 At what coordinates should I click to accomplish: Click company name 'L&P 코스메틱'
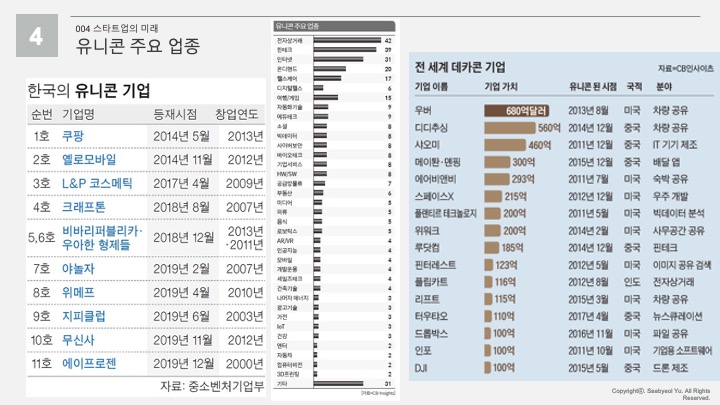click(x=97, y=184)
